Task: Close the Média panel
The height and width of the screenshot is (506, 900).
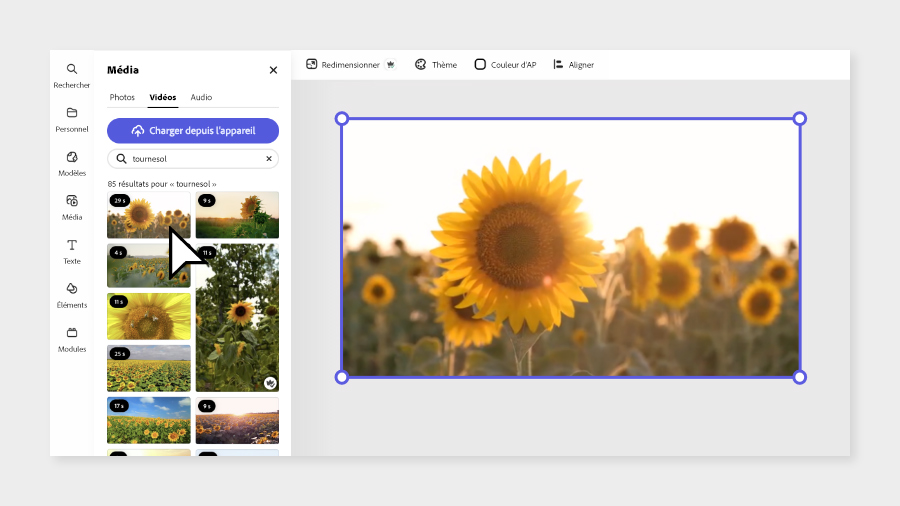Action: (273, 70)
